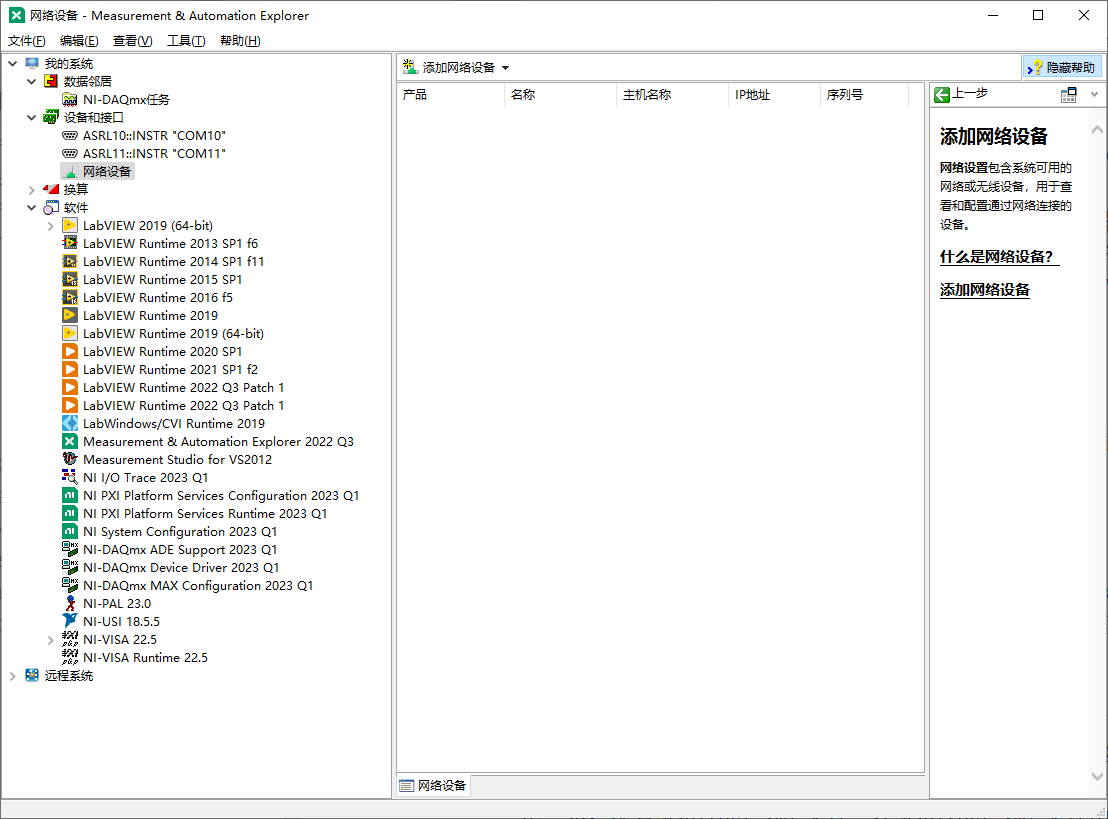
Task: Click the 隐藏帮助 button
Action: 1061,67
